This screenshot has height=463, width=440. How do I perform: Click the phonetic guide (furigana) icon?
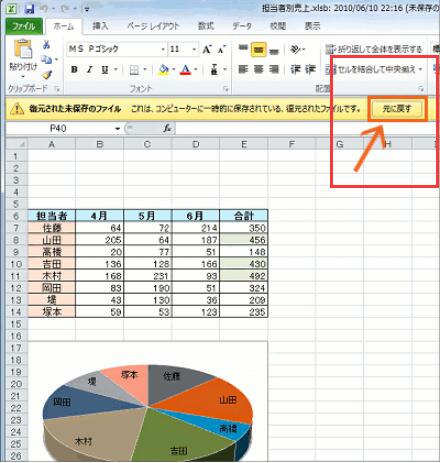pyautogui.click(x=214, y=70)
